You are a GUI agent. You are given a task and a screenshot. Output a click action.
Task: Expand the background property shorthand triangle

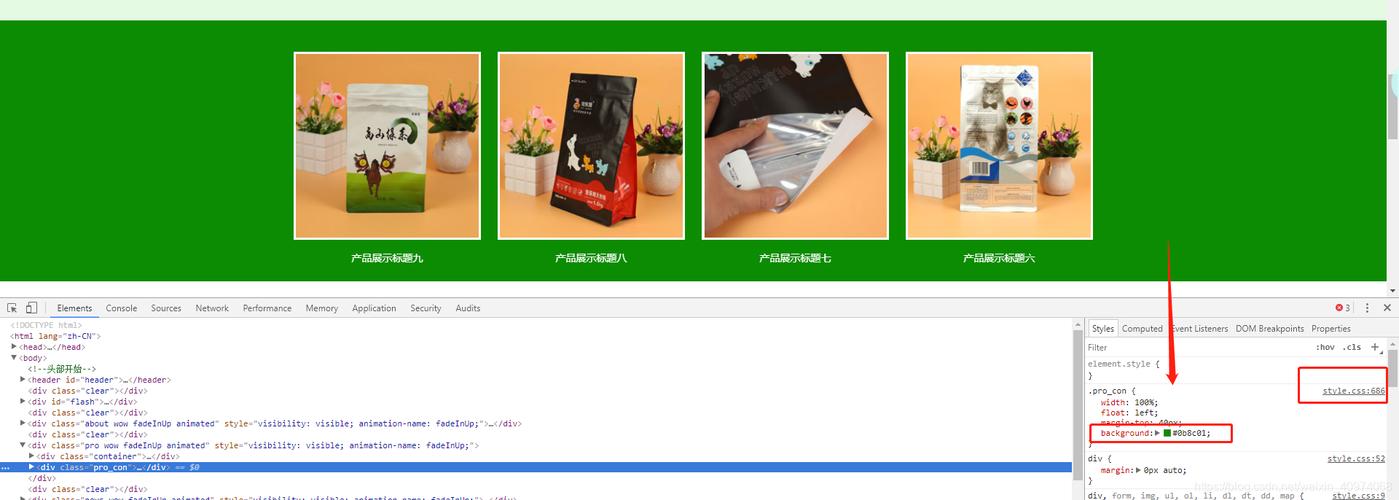[x=1157, y=434]
